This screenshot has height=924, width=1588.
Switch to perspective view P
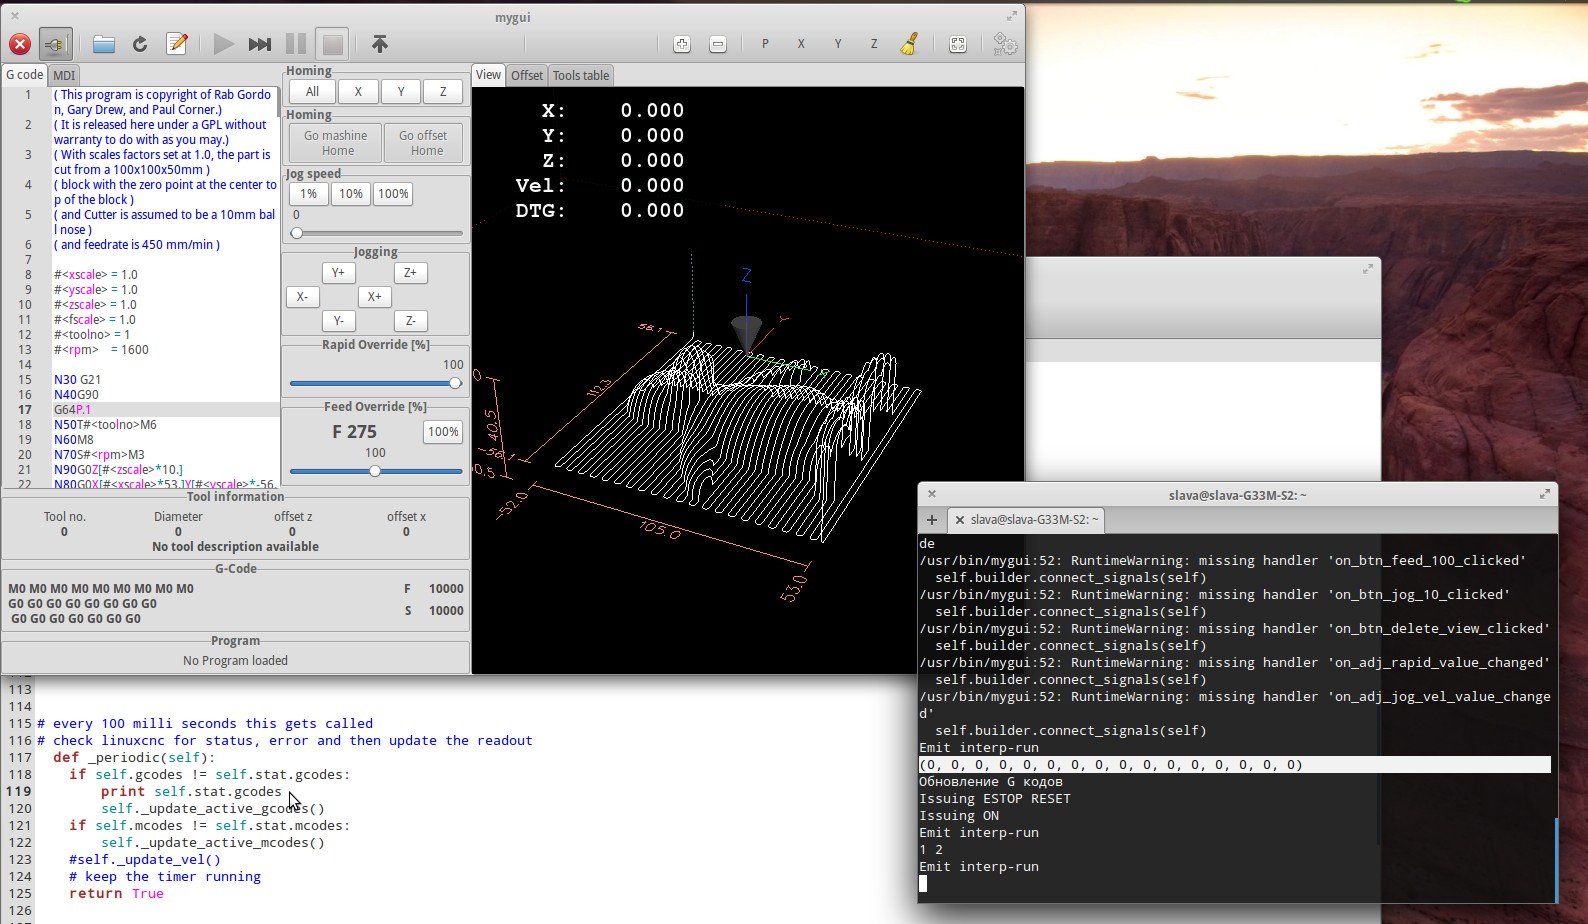pyautogui.click(x=765, y=44)
